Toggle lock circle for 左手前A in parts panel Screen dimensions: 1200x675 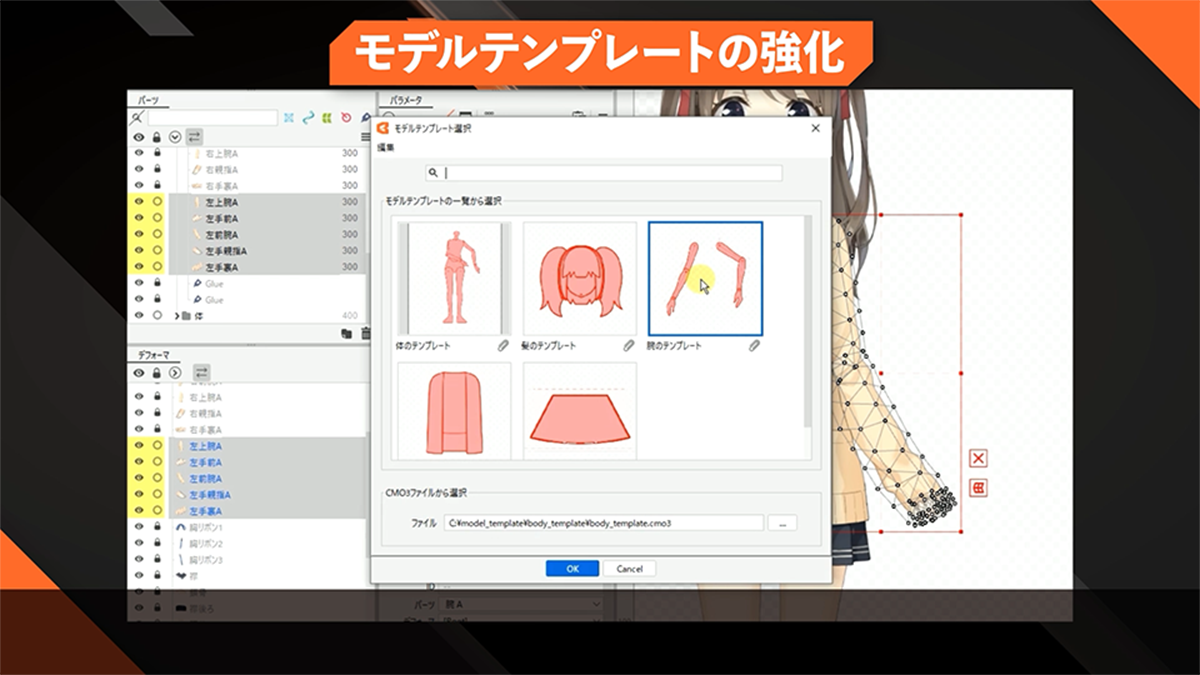pyautogui.click(x=157, y=218)
